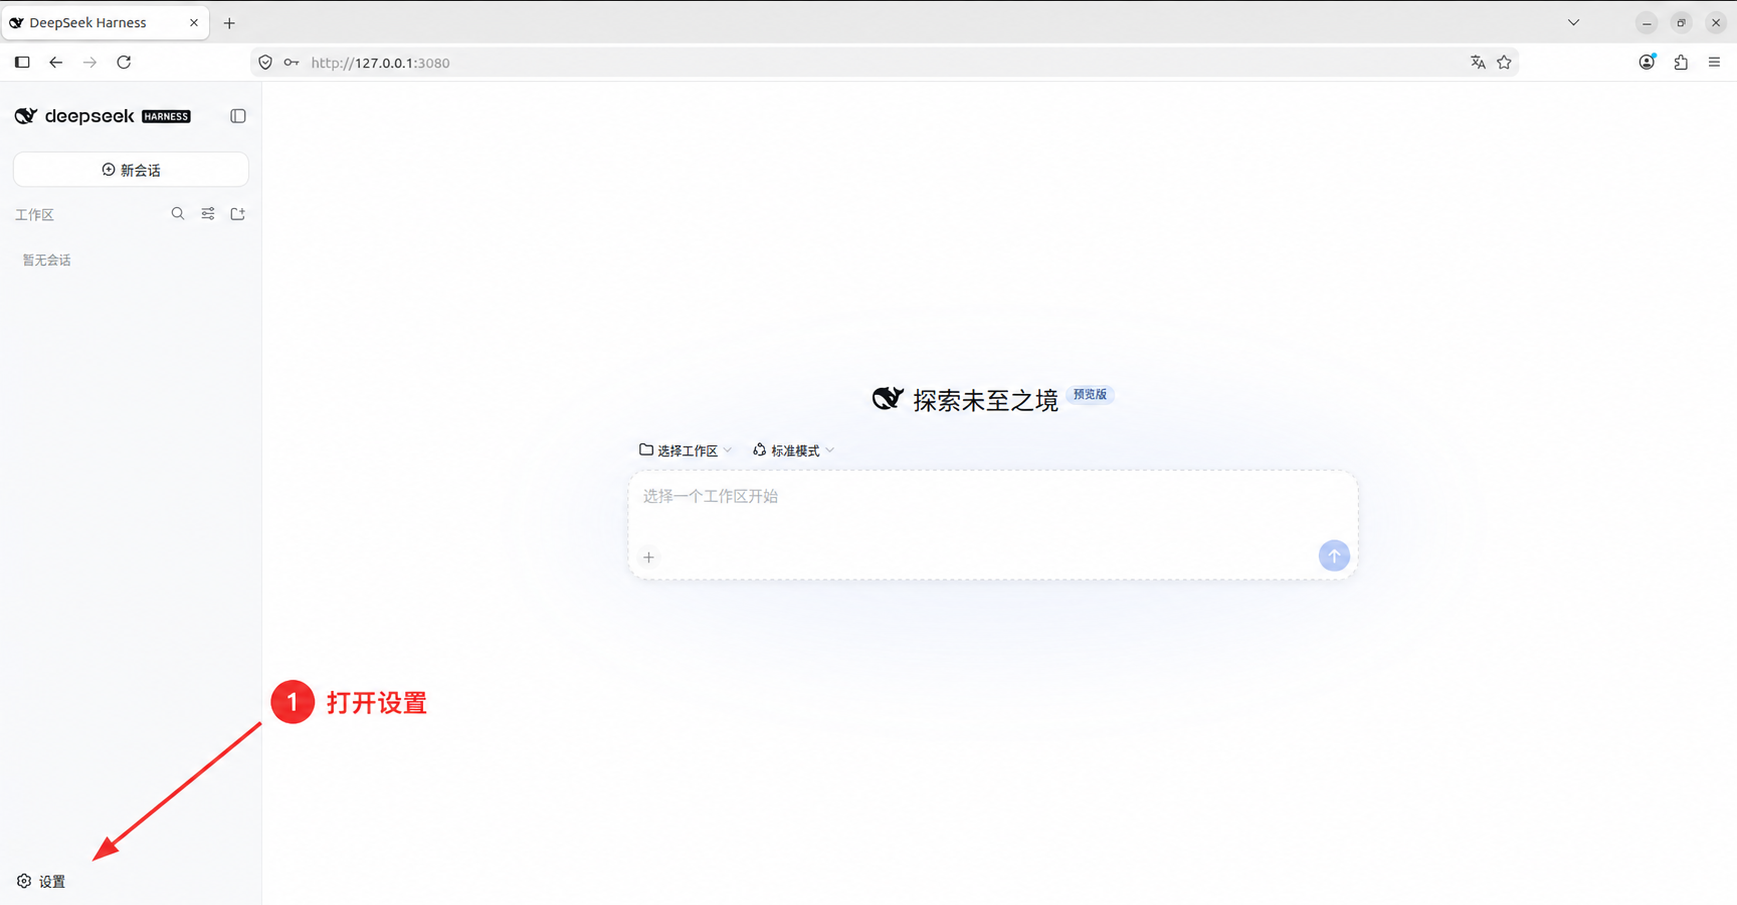Click the 工作区 section label

point(34,215)
